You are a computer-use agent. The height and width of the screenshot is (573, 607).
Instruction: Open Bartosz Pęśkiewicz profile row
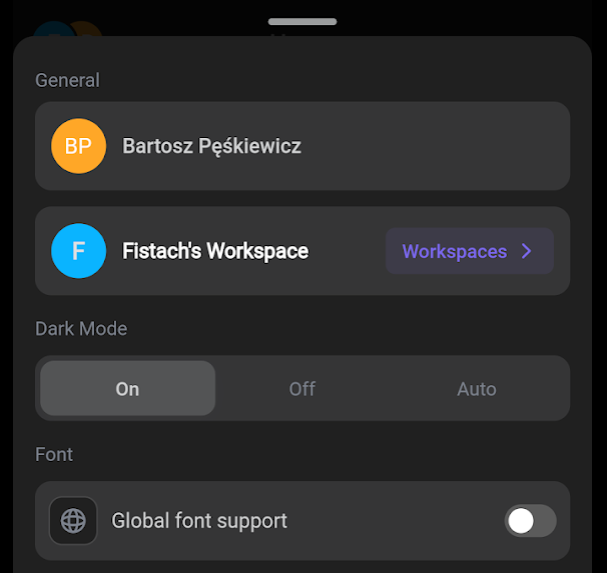[x=302, y=146]
